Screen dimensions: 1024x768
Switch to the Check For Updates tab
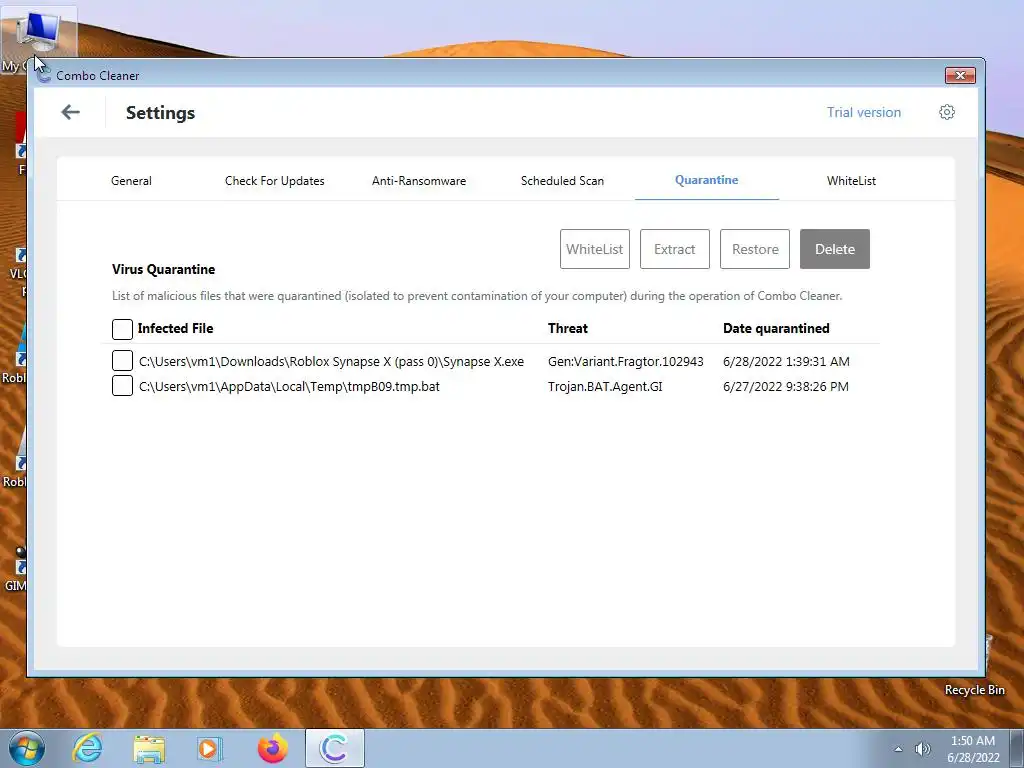tap(274, 181)
